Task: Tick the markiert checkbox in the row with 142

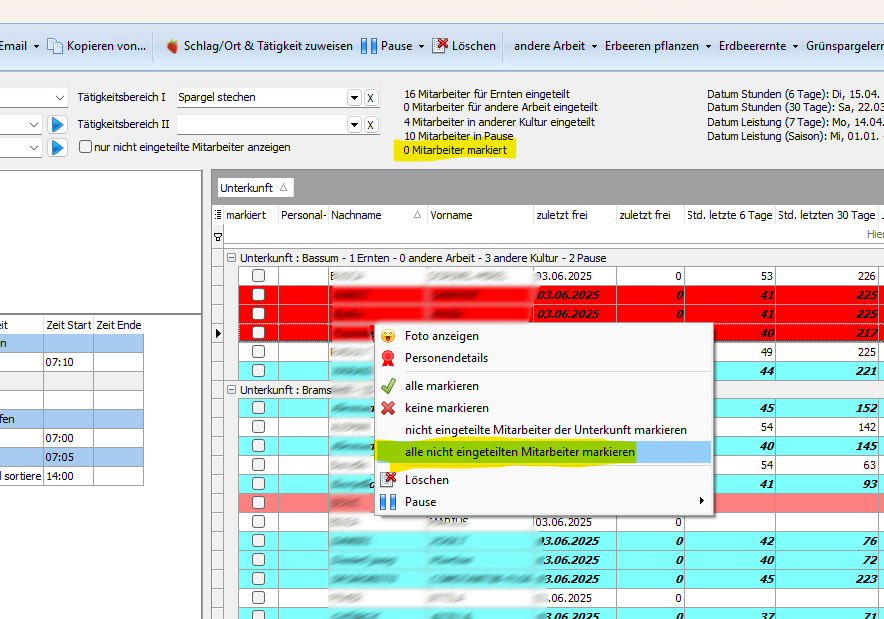Action: tap(258, 427)
